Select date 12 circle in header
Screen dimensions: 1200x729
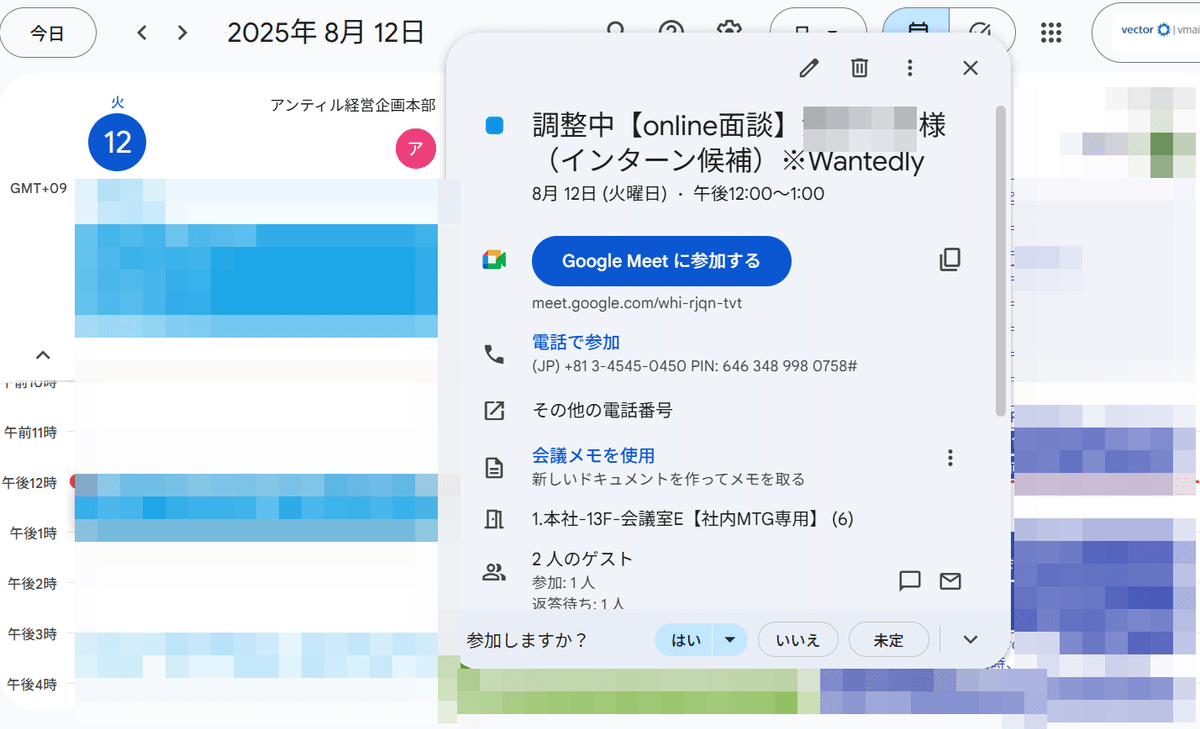pos(117,142)
